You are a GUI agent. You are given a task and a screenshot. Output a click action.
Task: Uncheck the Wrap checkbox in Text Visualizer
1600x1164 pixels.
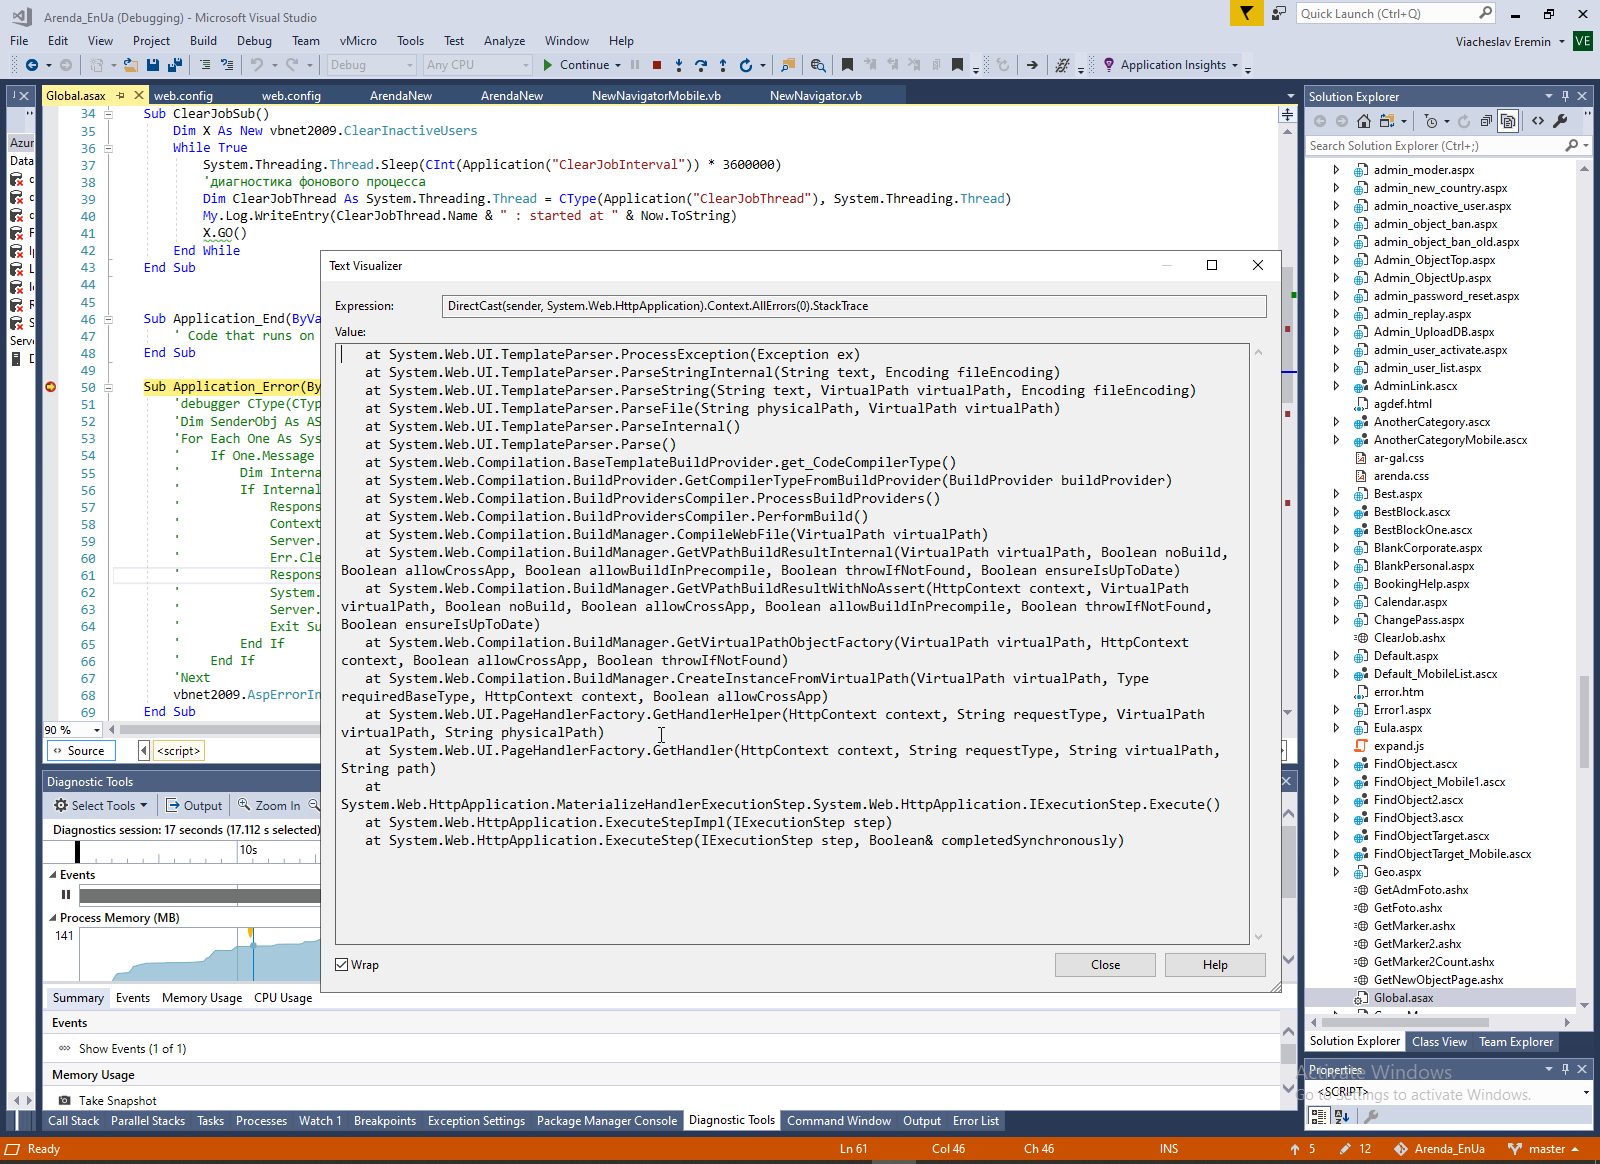pos(342,965)
